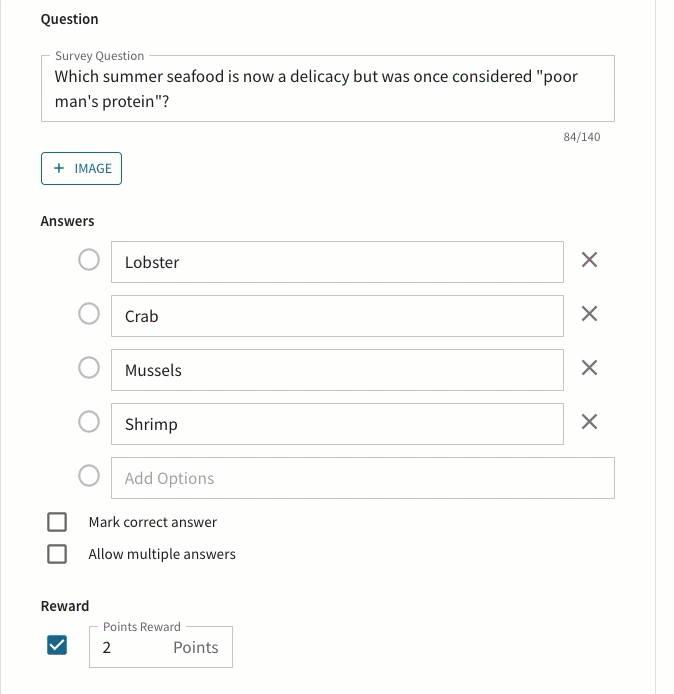Choose the Mussels radio button
This screenshot has width=674, height=694.
(89, 368)
